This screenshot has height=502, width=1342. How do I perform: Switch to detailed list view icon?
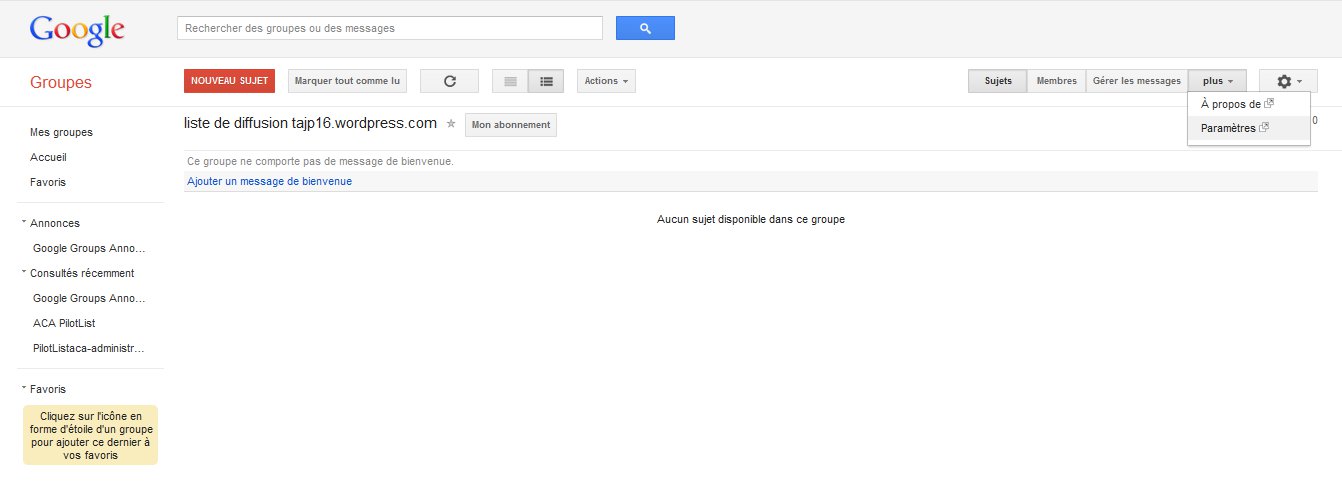click(x=546, y=81)
